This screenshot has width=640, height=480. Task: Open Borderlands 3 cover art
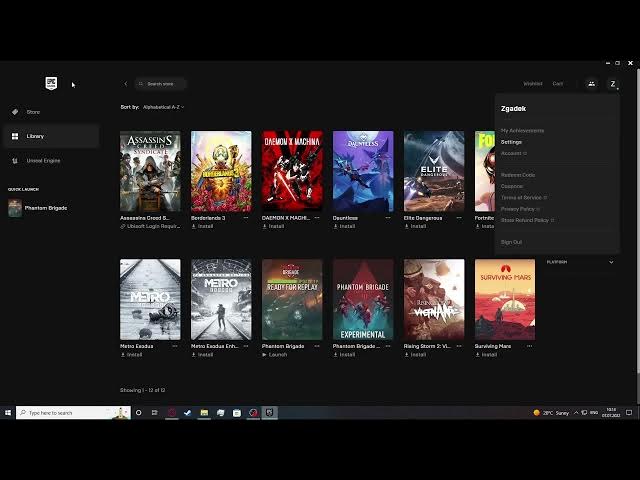221,171
